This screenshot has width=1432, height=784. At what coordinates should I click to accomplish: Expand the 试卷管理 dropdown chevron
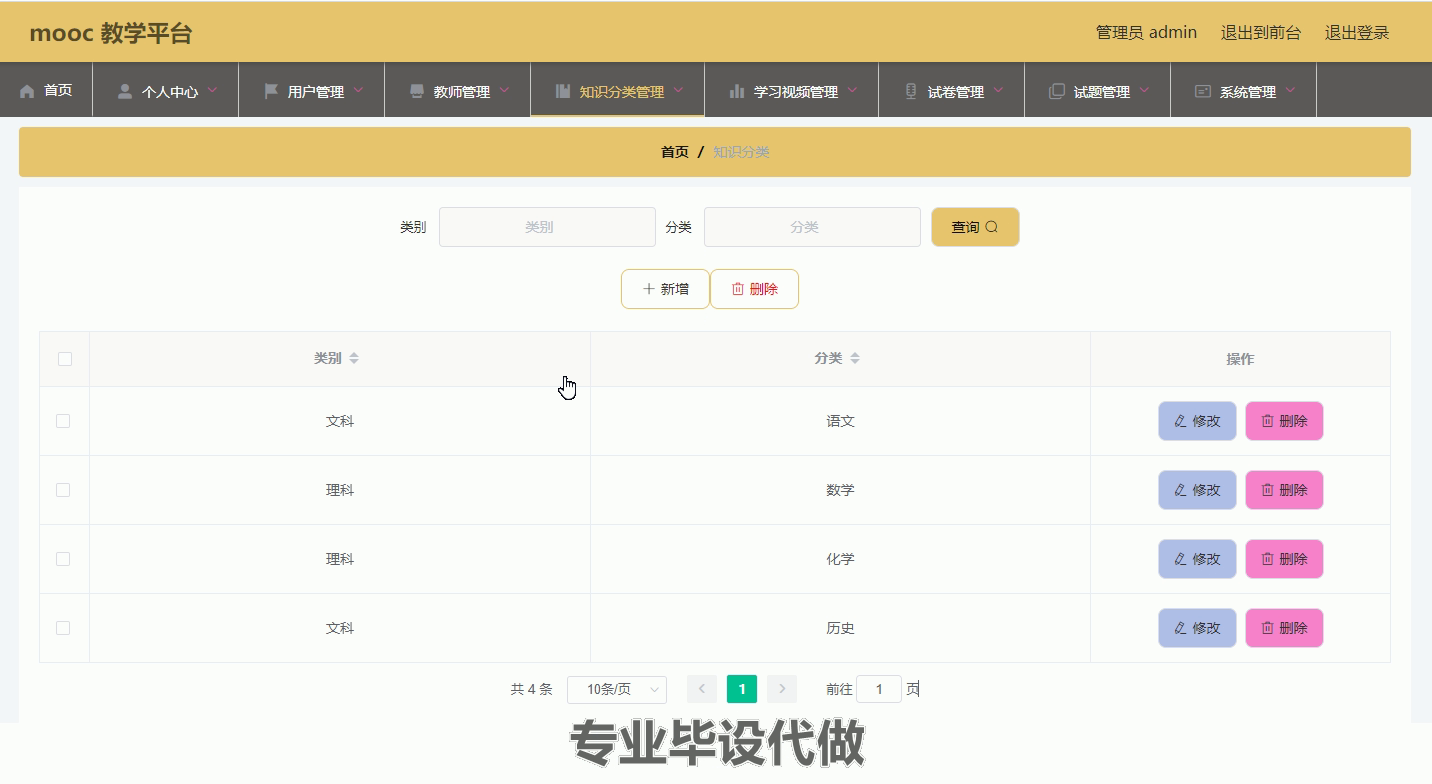point(998,90)
